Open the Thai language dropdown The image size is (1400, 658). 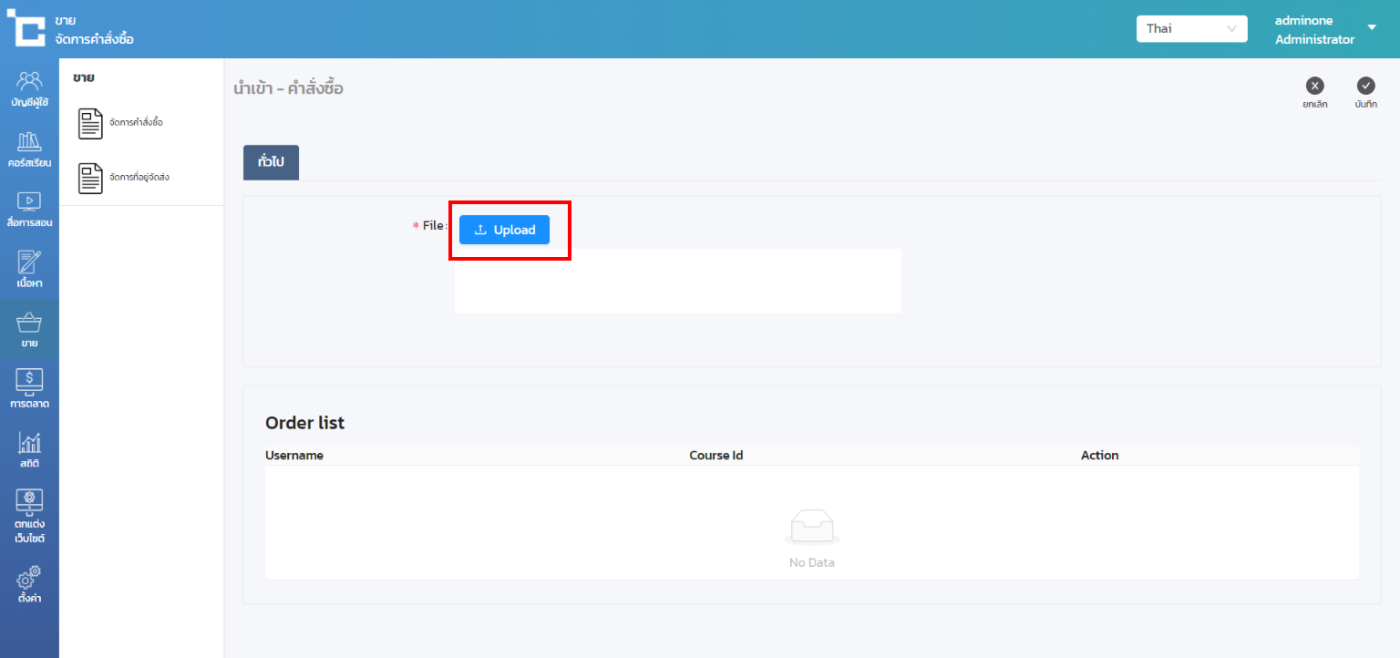[x=1191, y=28]
